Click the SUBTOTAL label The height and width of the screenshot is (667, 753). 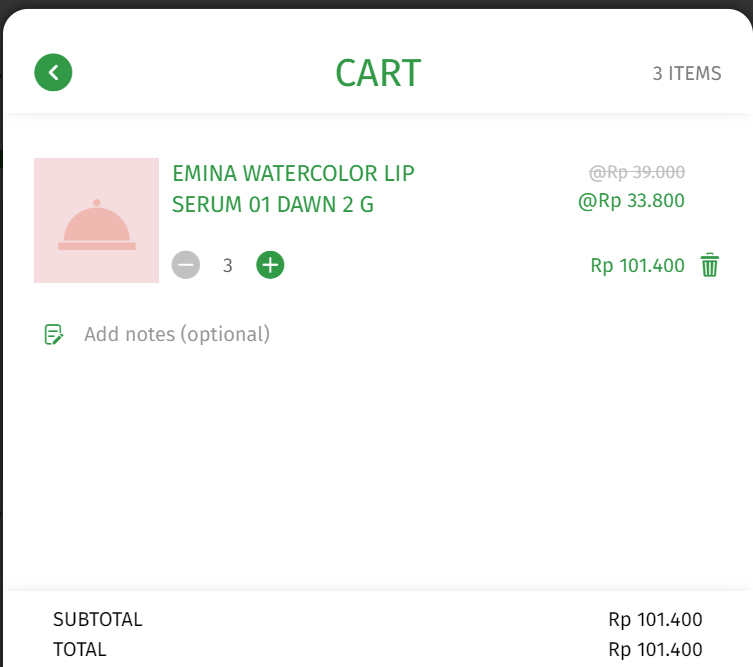(97, 619)
